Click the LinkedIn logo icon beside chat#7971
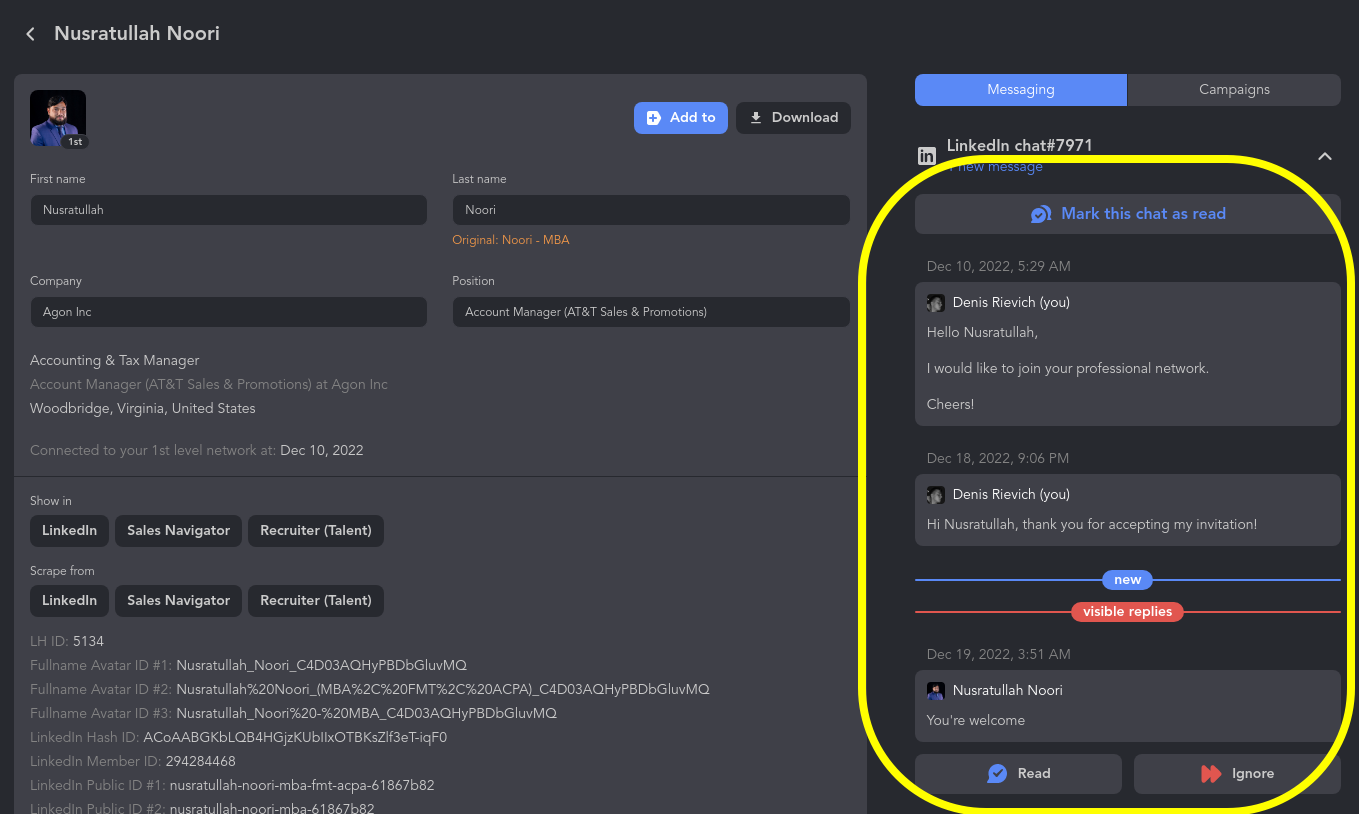Image resolution: width=1359 pixels, height=814 pixels. (927, 156)
